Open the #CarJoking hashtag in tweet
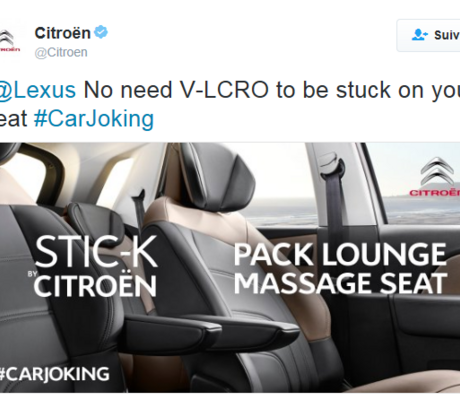The image size is (460, 400). coord(94,119)
